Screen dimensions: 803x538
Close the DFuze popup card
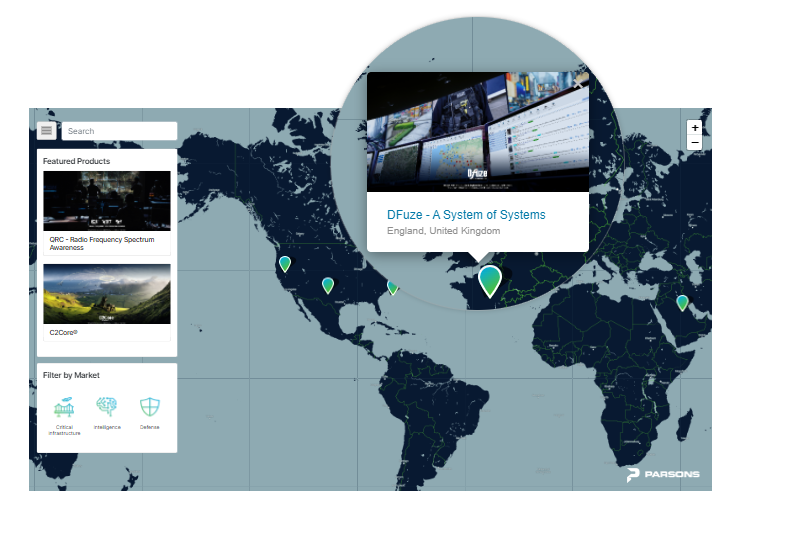click(x=579, y=83)
